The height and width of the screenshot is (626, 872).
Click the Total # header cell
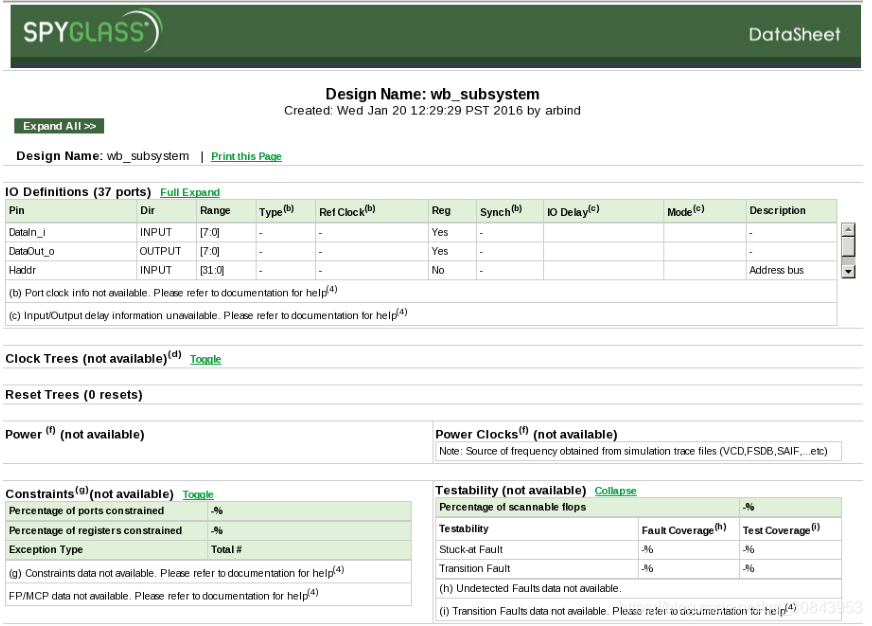pyautogui.click(x=310, y=550)
